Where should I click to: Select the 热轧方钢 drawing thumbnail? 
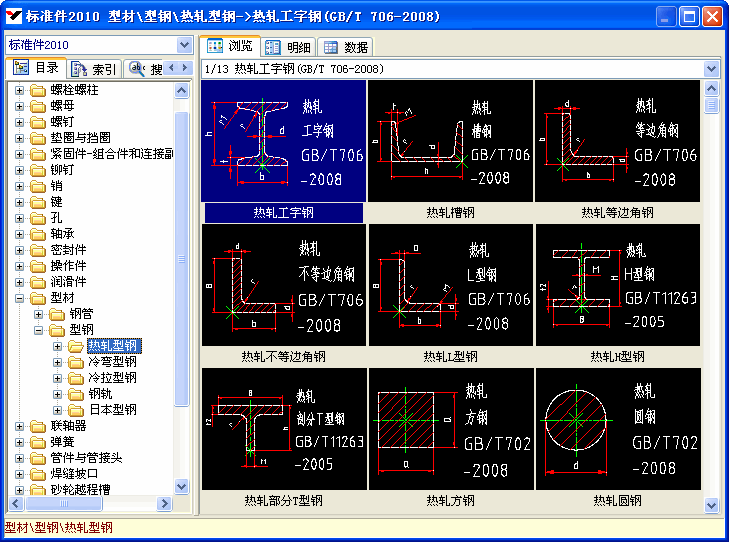(450, 428)
